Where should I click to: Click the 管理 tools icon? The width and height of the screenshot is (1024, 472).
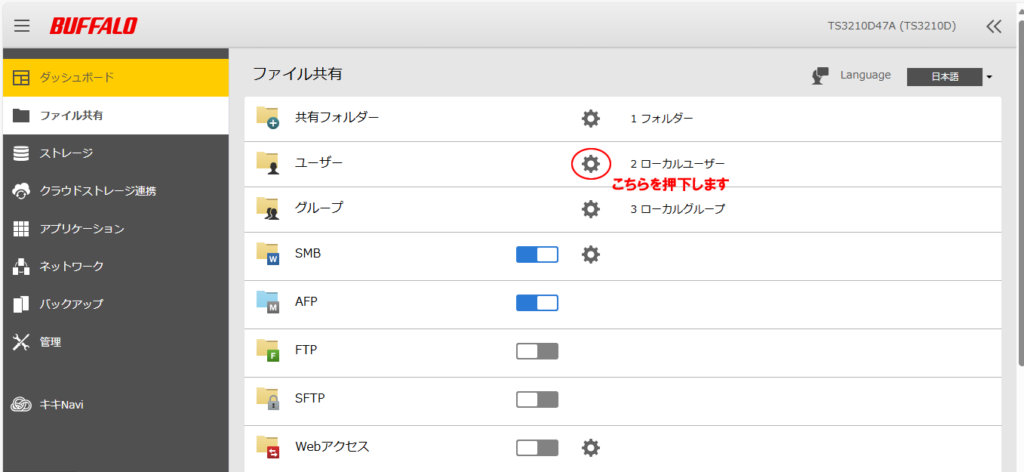pyautogui.click(x=22, y=342)
